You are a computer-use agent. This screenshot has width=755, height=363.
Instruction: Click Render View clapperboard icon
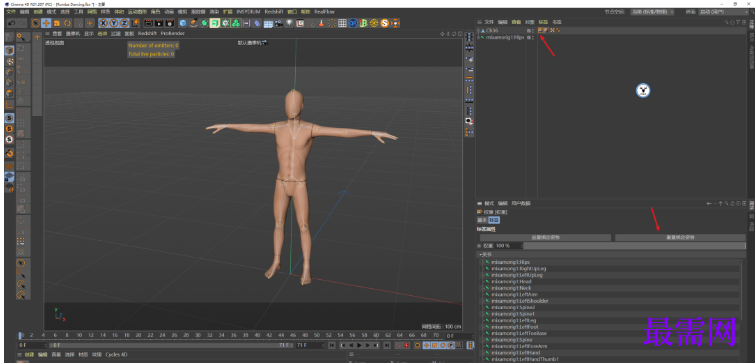pyautogui.click(x=149, y=23)
